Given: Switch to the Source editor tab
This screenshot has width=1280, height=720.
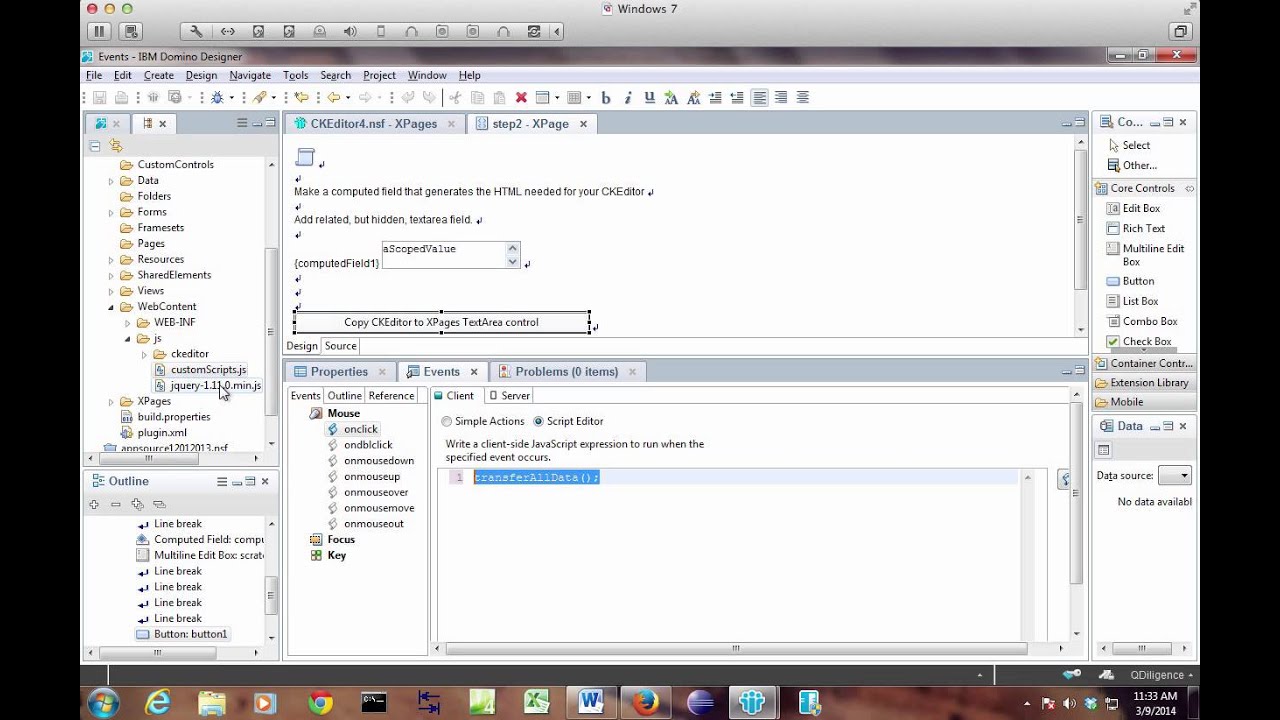Looking at the screenshot, I should coord(340,346).
